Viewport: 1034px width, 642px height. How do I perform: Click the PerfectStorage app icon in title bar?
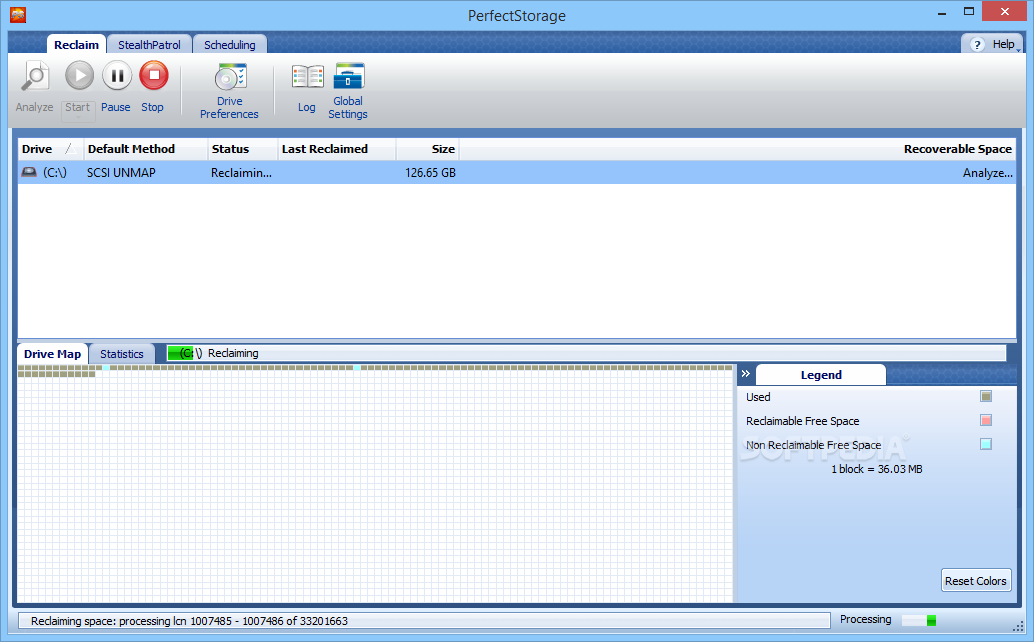pos(18,15)
